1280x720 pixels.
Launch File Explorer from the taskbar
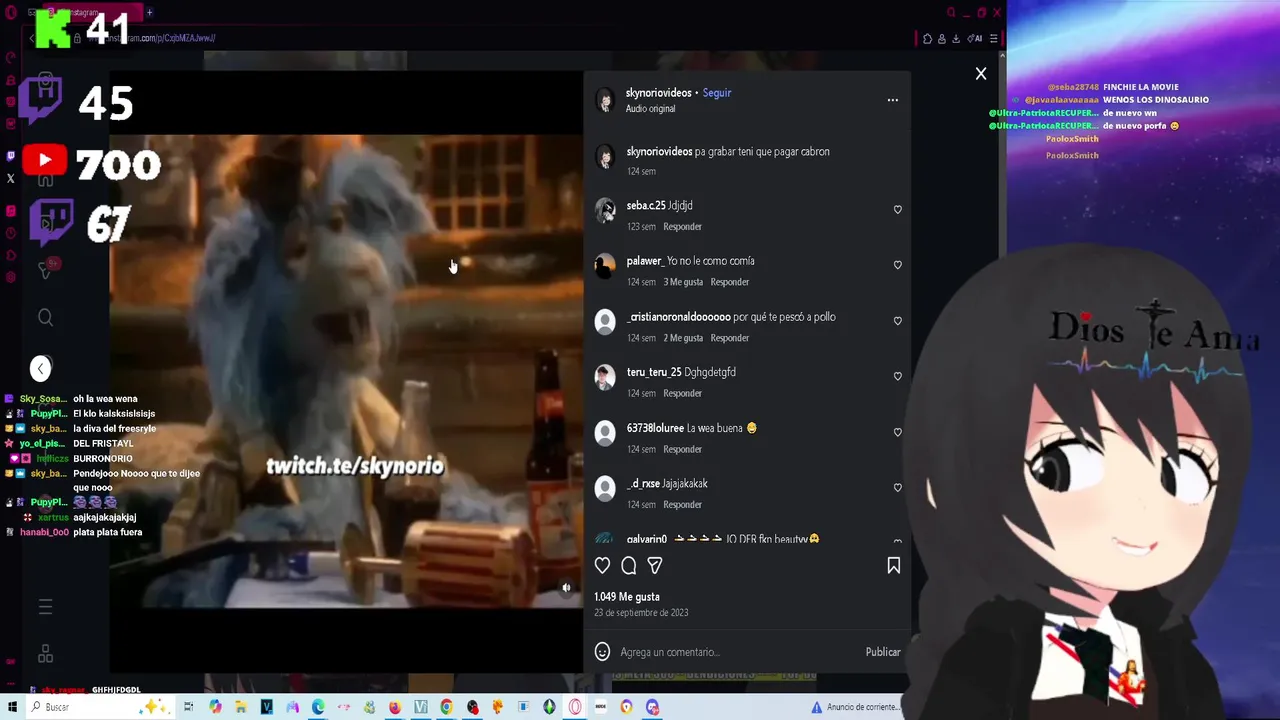pyautogui.click(x=241, y=707)
